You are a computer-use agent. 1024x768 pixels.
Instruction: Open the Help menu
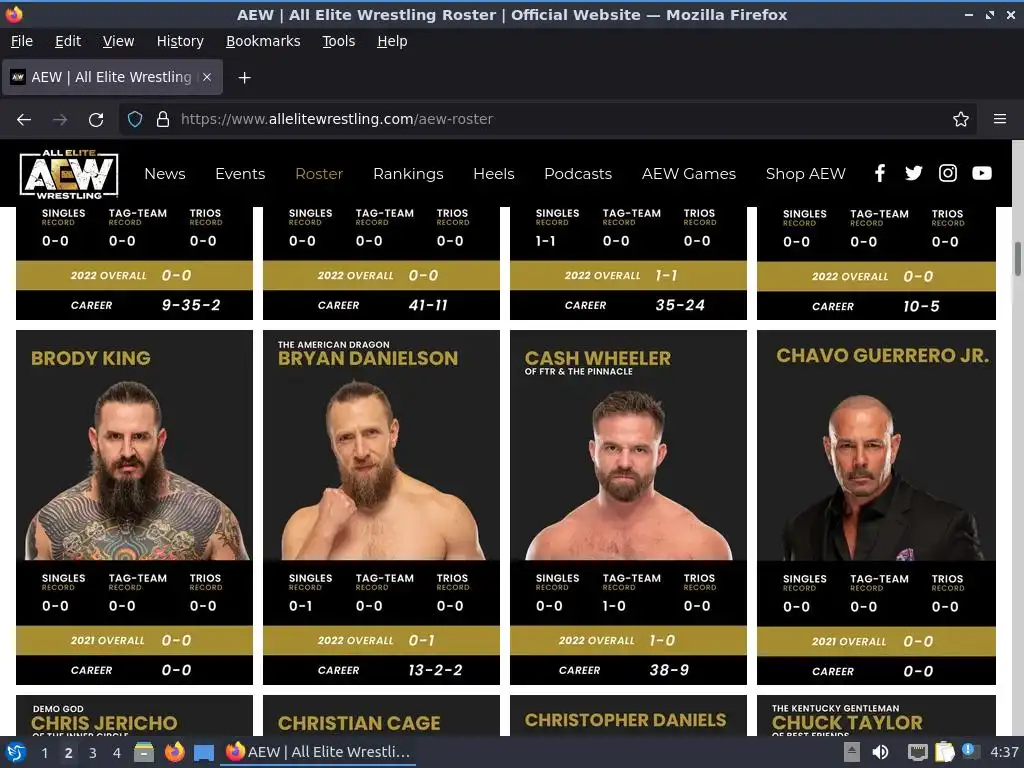(x=392, y=41)
